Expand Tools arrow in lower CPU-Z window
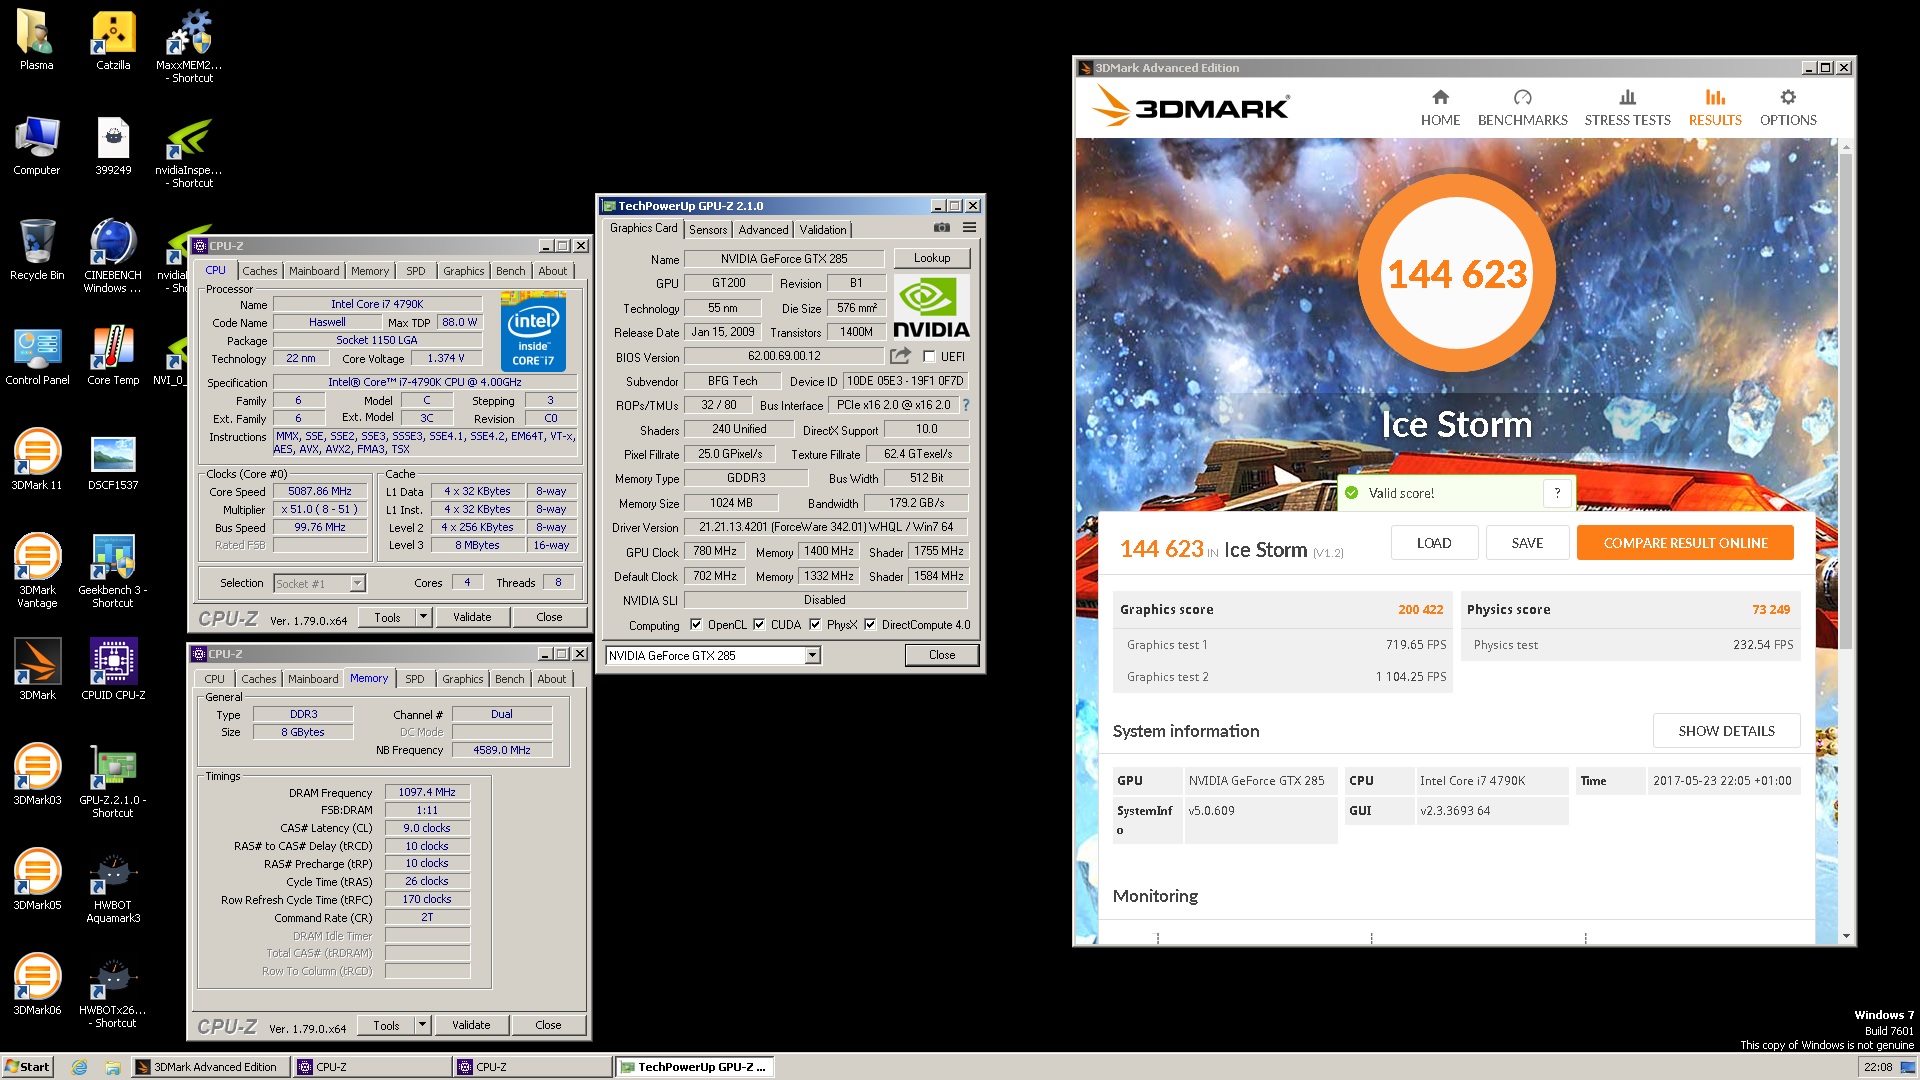 (423, 1025)
